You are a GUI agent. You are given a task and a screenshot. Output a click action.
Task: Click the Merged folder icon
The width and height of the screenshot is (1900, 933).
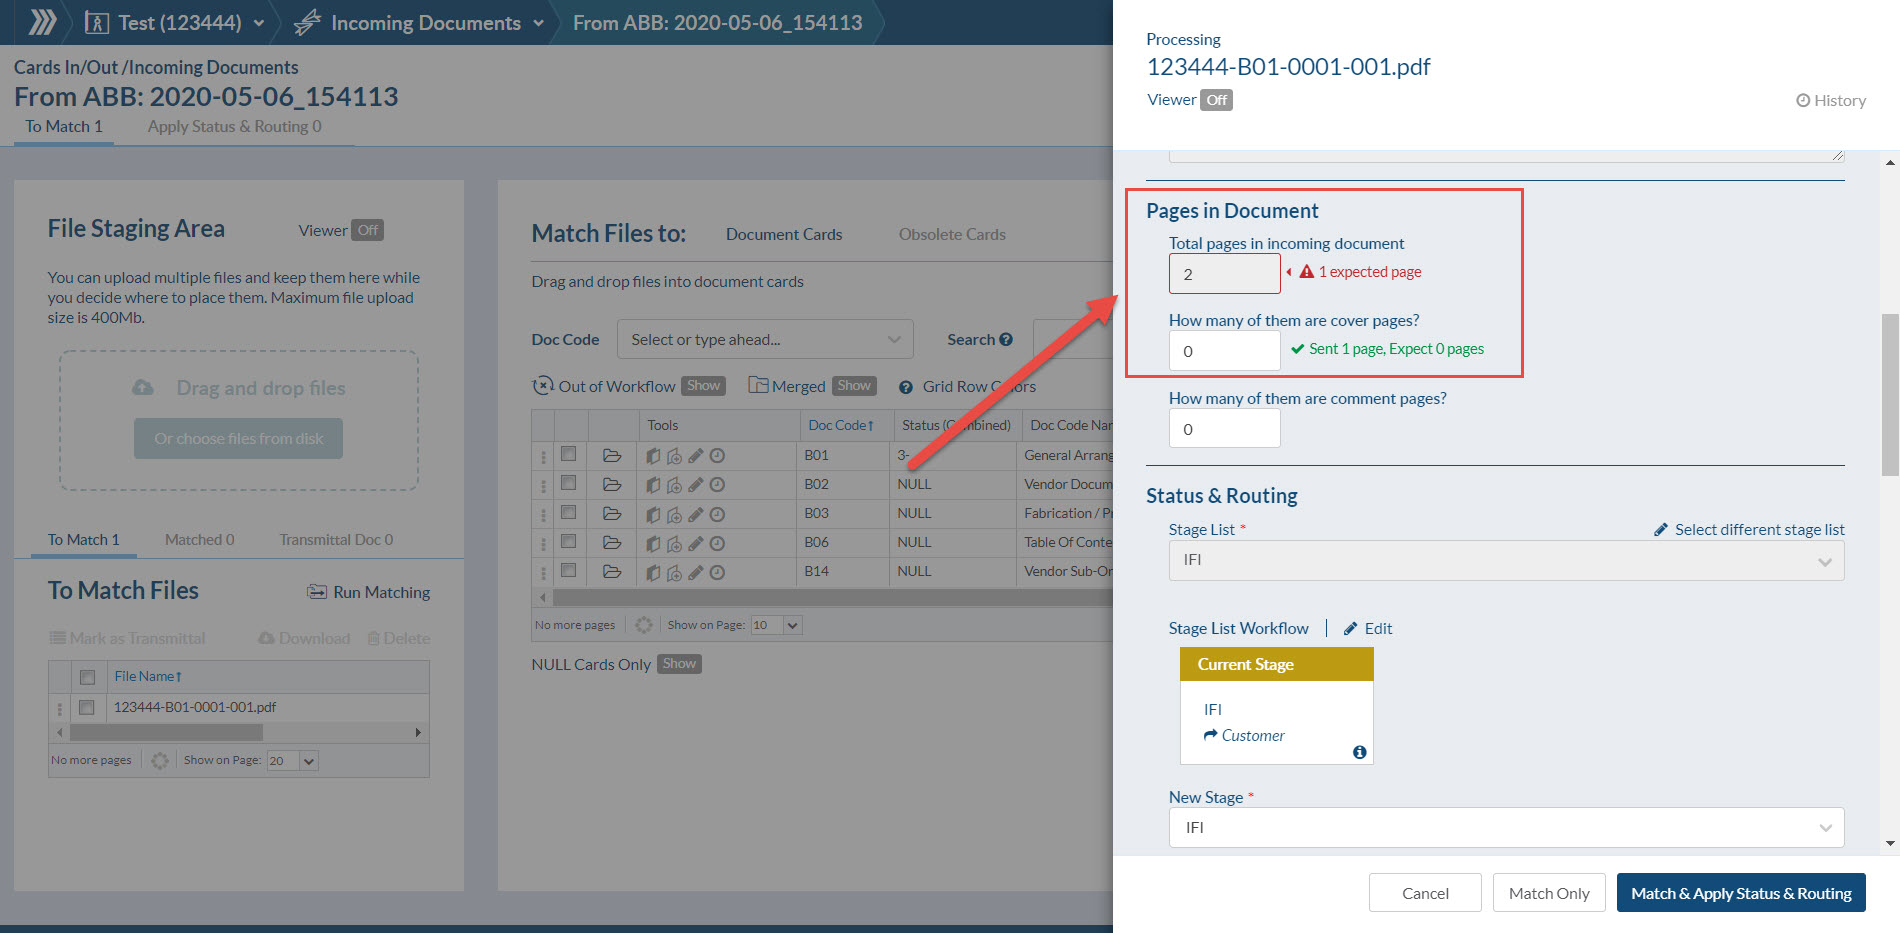(758, 386)
